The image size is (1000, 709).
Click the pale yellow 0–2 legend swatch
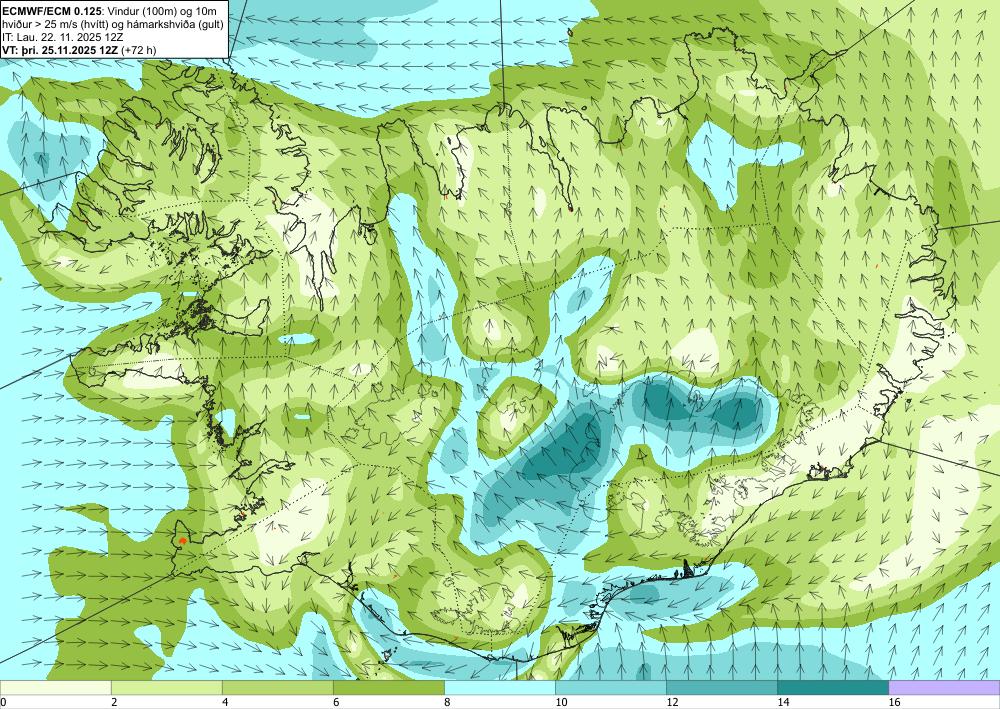[55, 688]
